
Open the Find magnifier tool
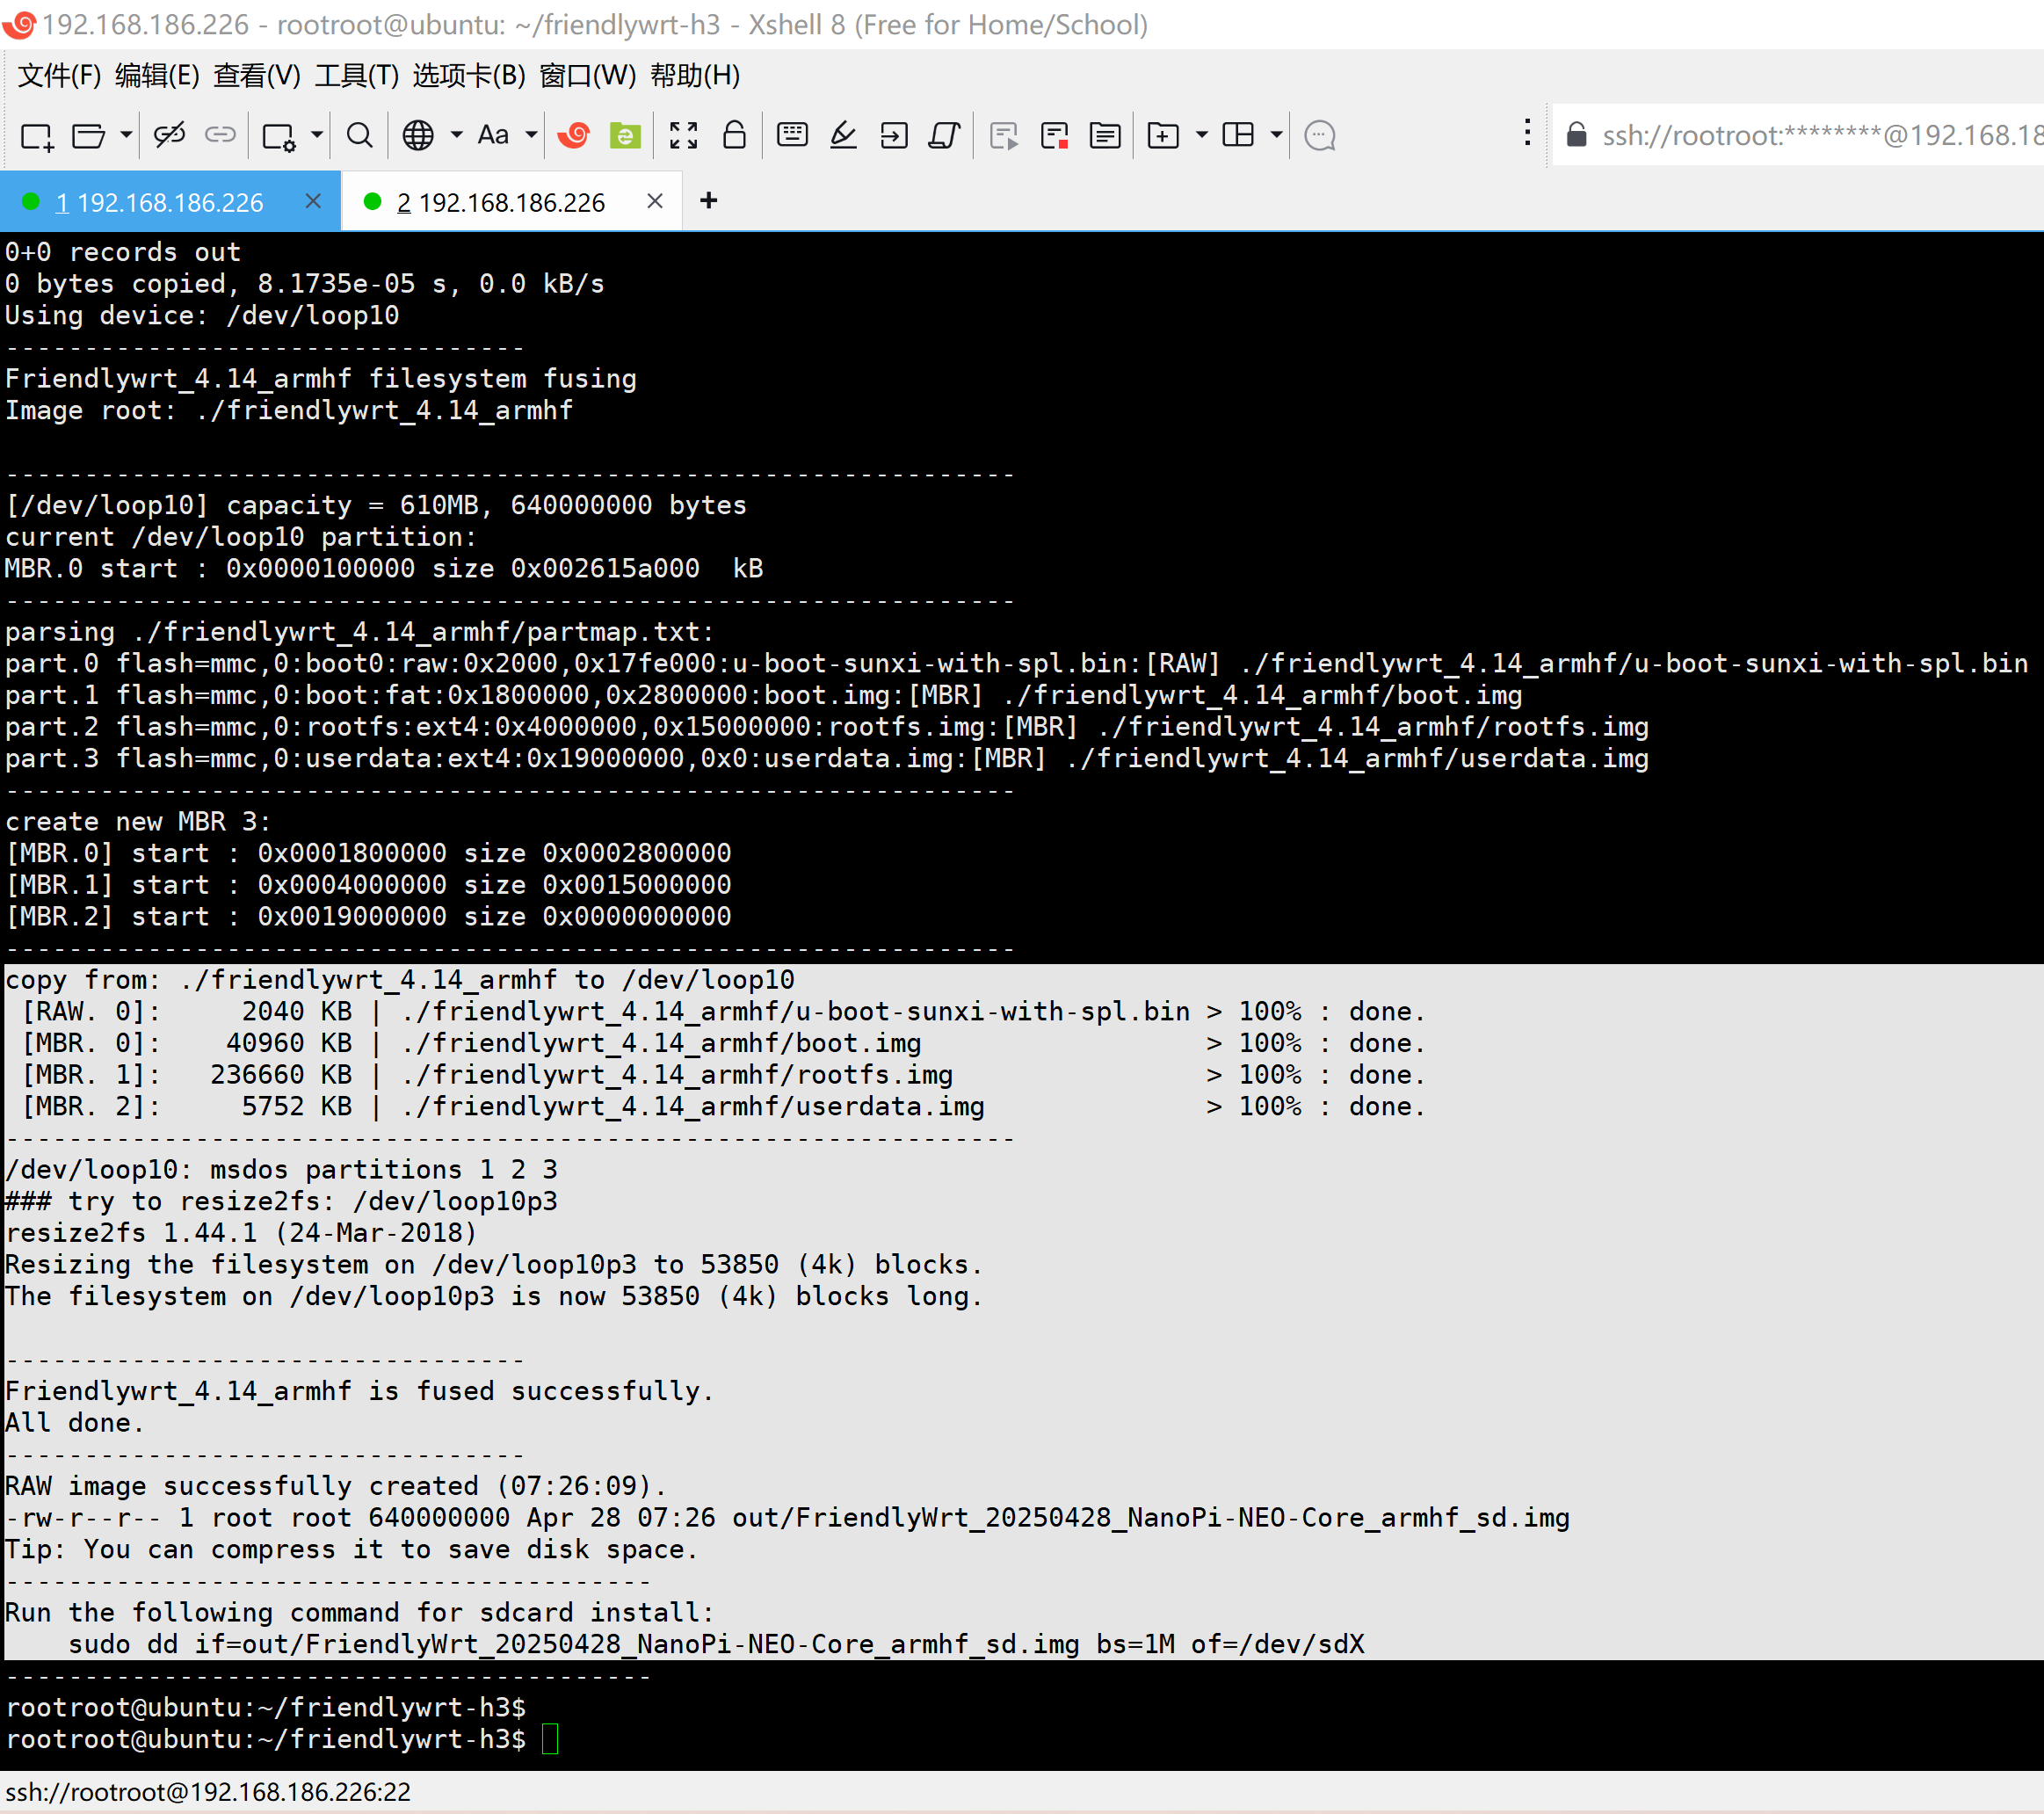[x=359, y=135]
